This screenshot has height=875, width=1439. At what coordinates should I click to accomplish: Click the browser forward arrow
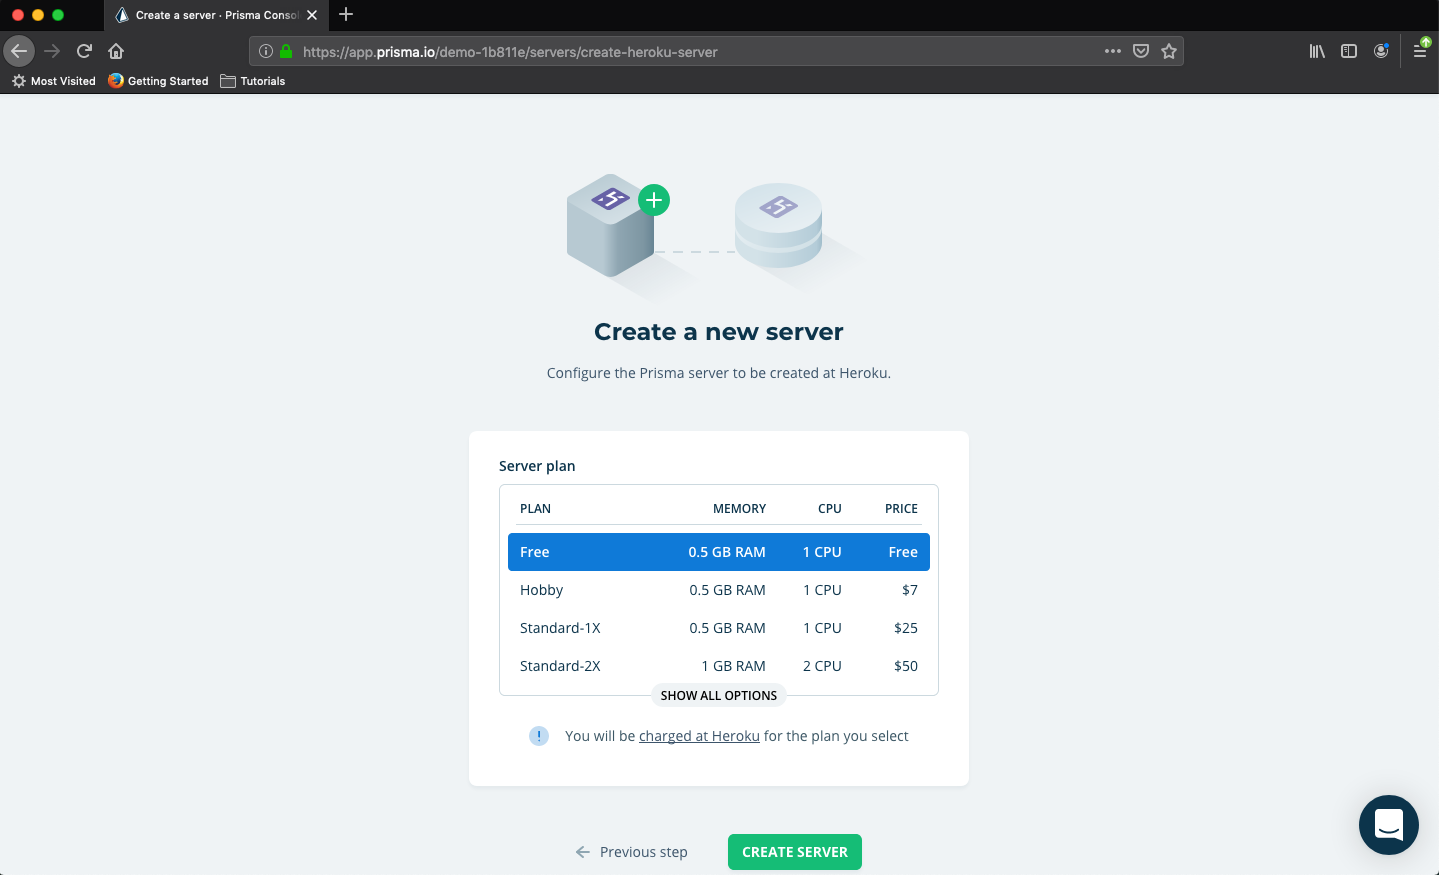(x=52, y=51)
